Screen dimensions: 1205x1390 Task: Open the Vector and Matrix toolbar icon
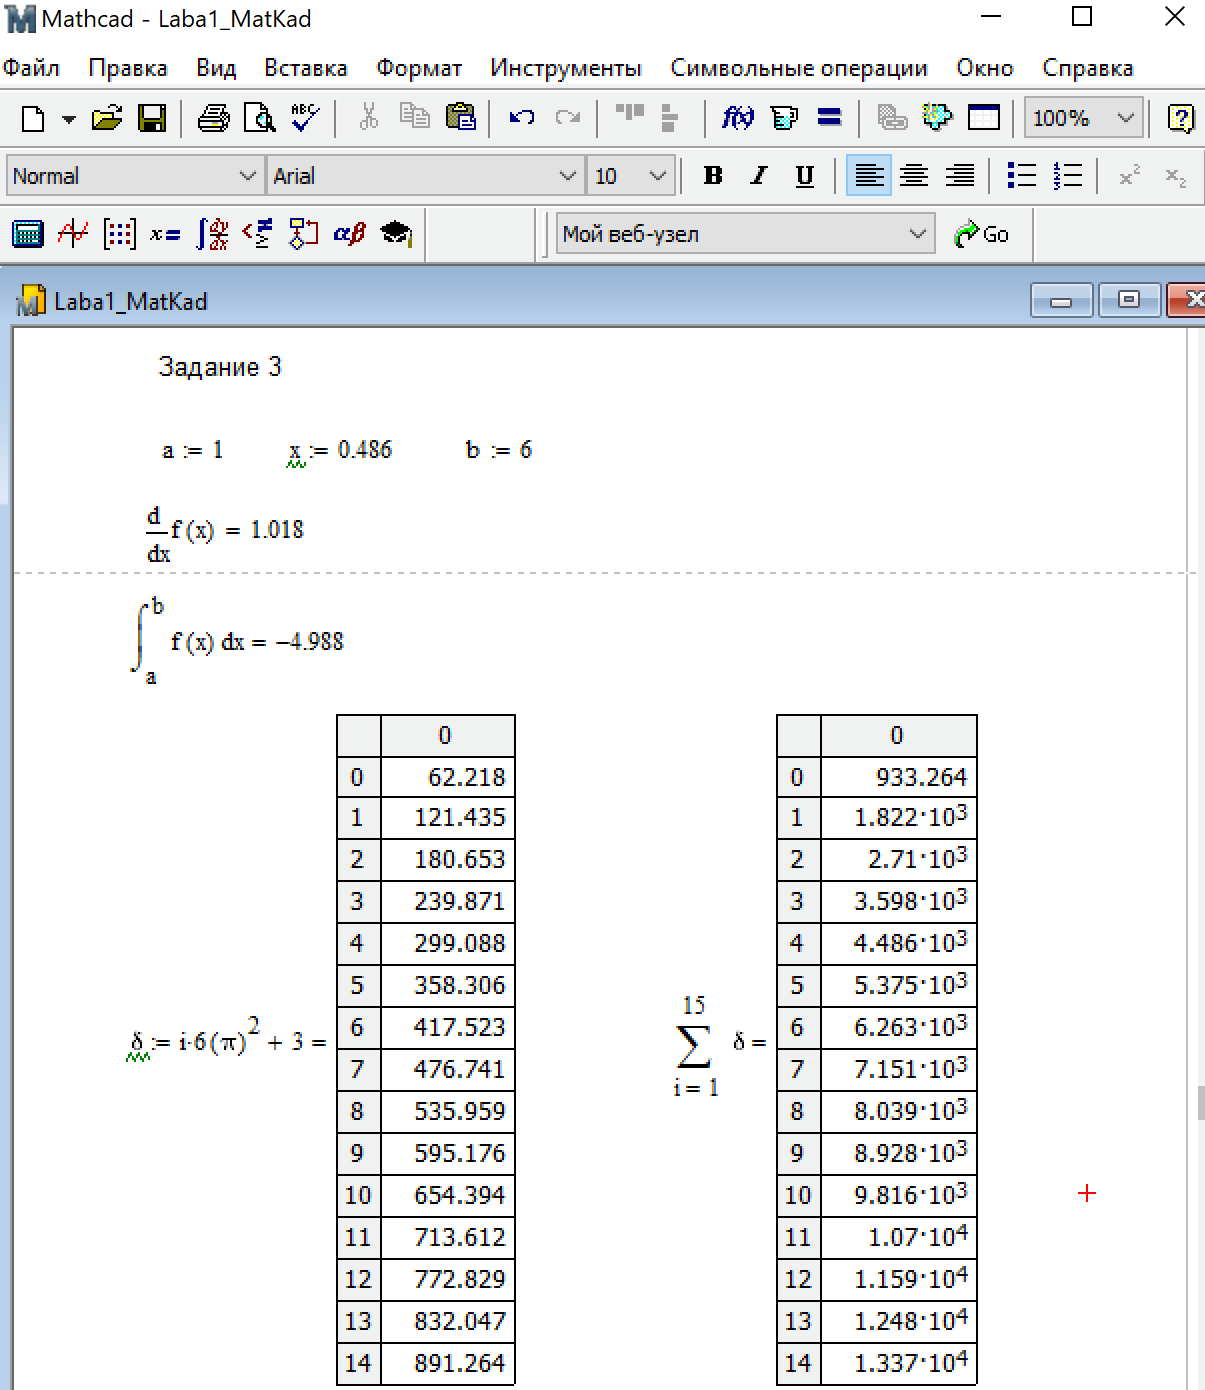pos(119,234)
